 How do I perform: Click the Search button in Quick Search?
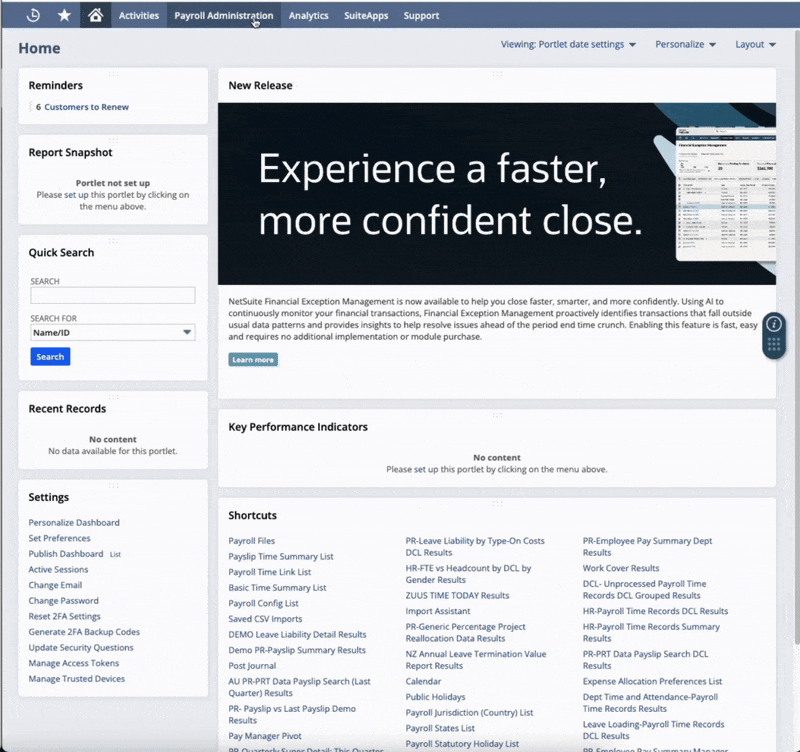49,356
